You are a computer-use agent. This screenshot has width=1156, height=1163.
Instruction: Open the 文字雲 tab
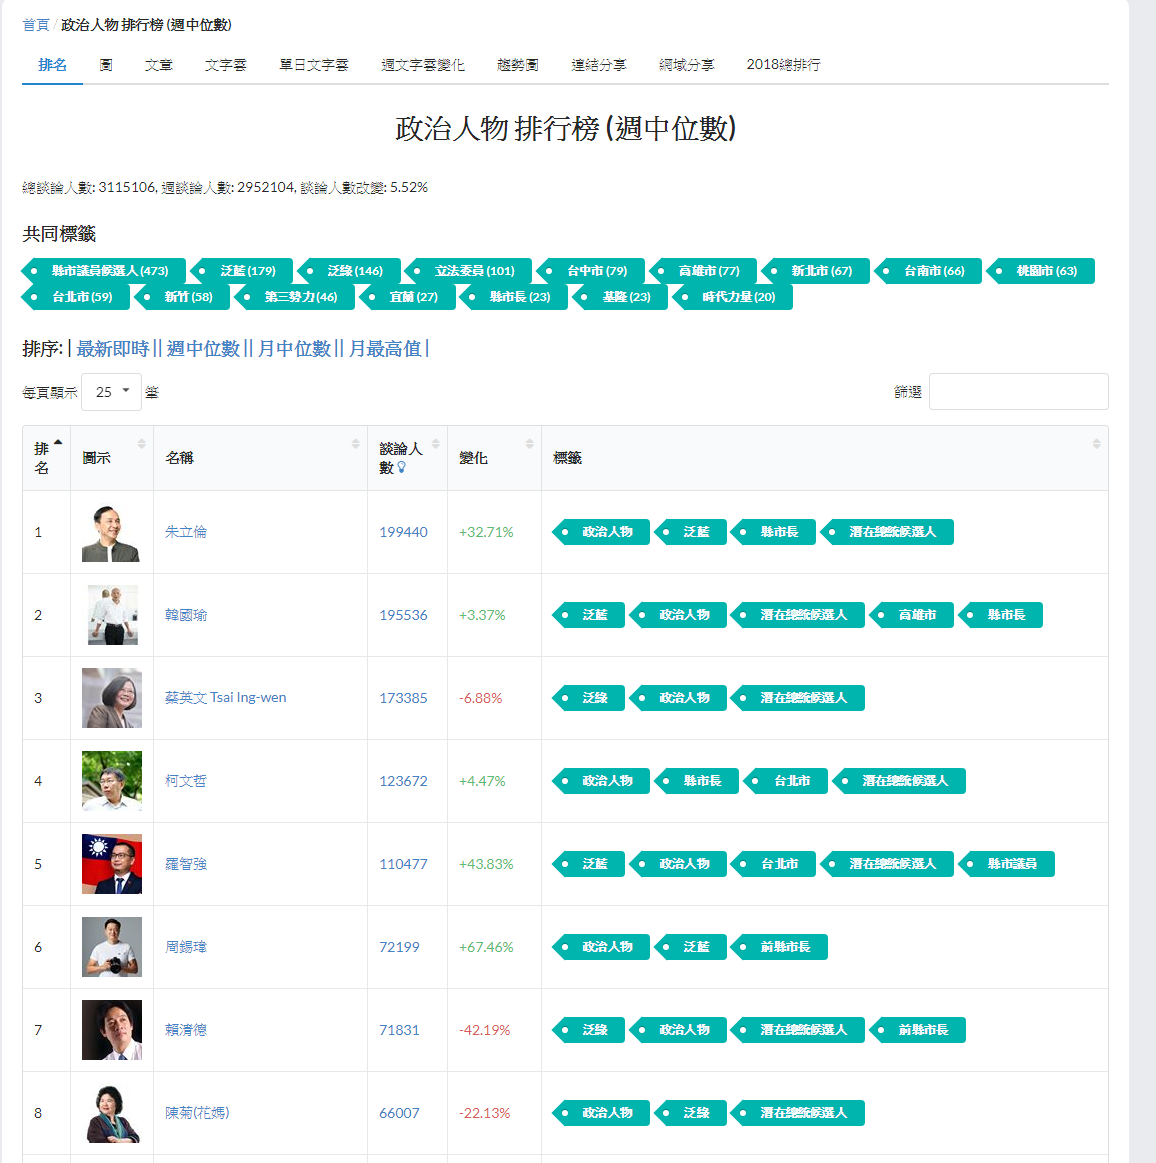pyautogui.click(x=225, y=65)
